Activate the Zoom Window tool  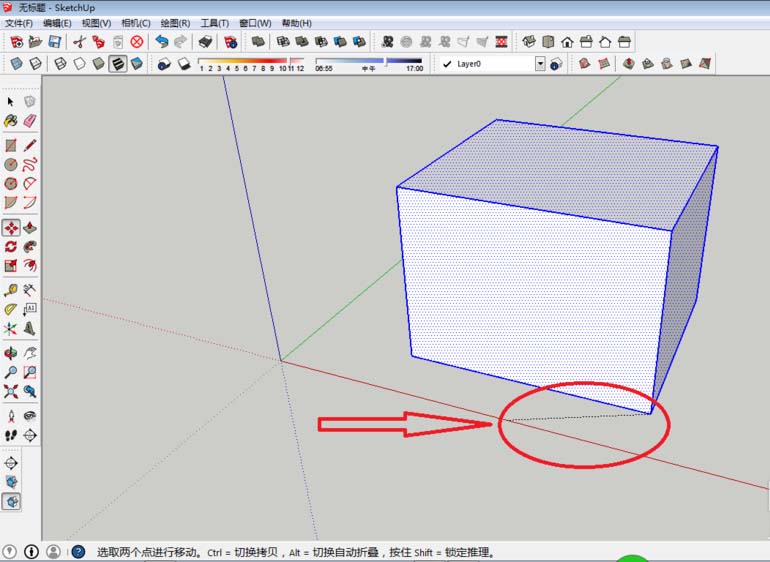(30, 372)
